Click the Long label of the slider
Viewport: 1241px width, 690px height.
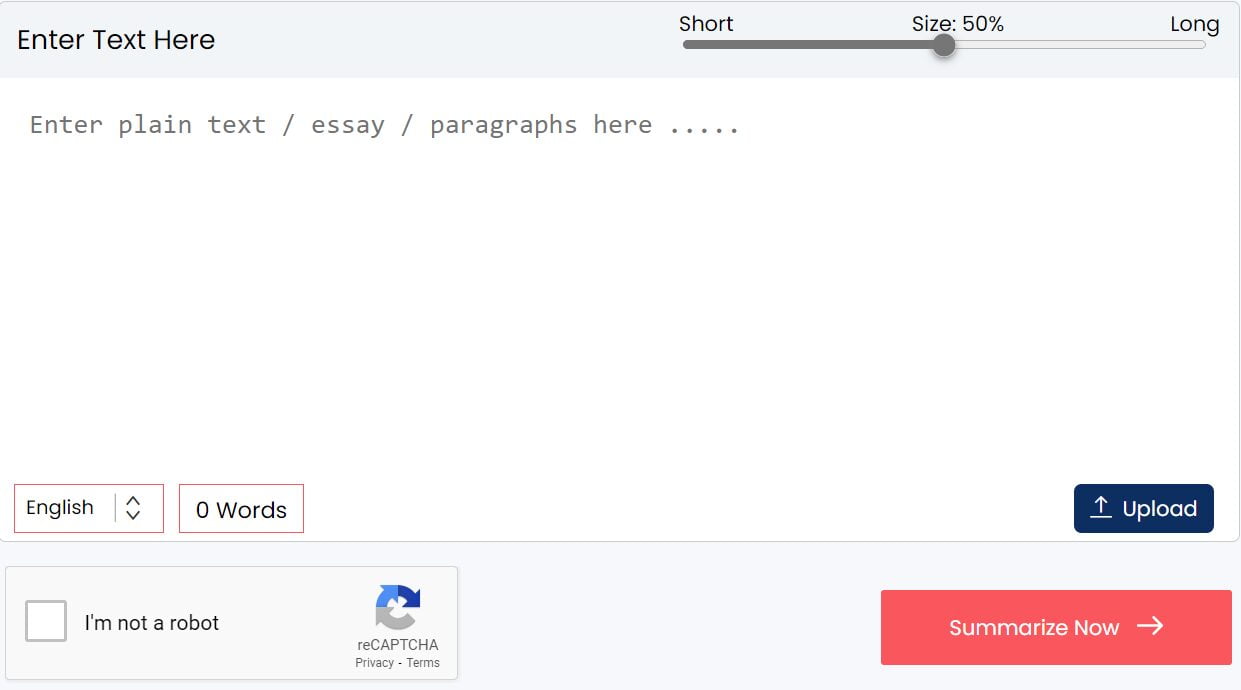[x=1195, y=24]
